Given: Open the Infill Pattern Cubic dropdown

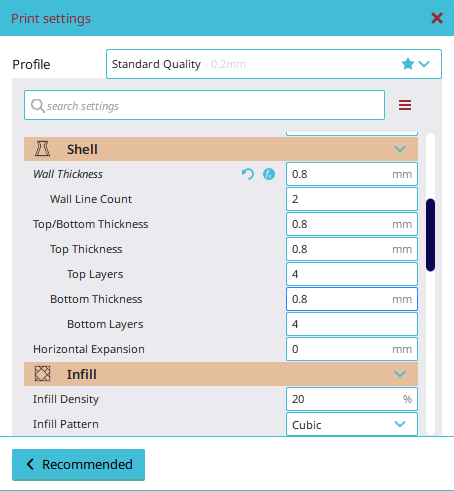Looking at the screenshot, I should [x=352, y=424].
